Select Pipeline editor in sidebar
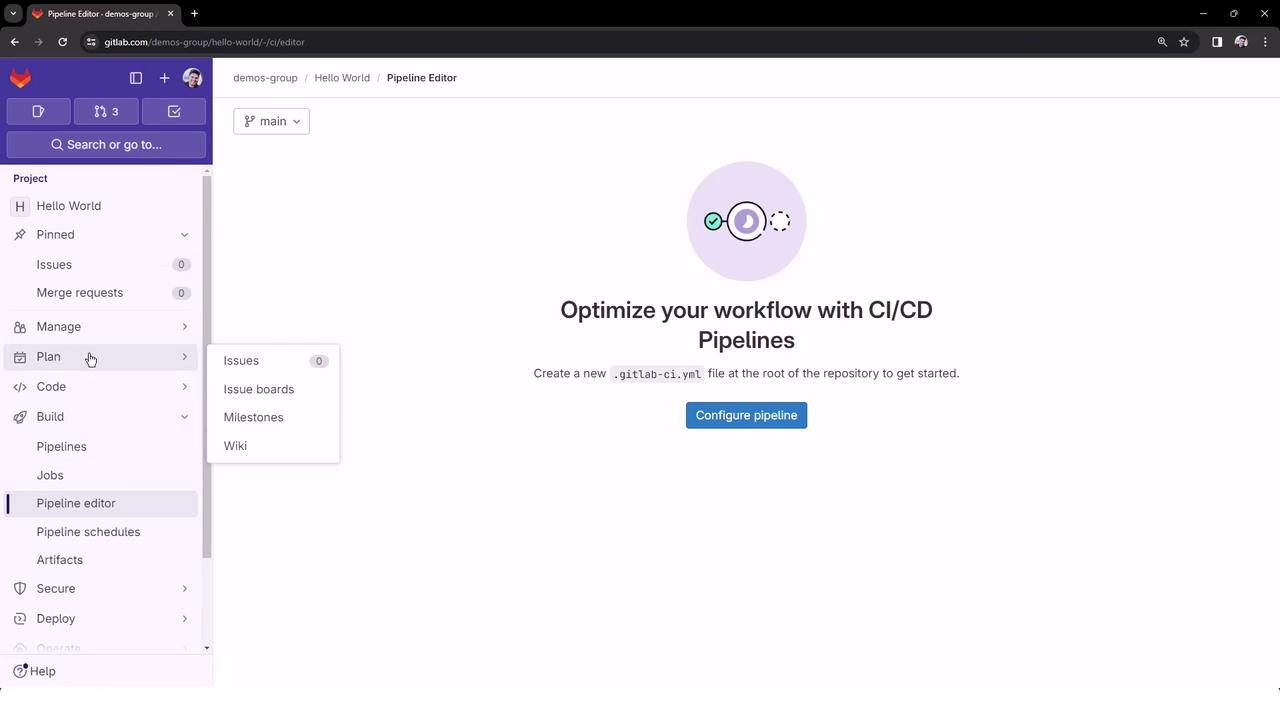1280x720 pixels. click(102, 504)
